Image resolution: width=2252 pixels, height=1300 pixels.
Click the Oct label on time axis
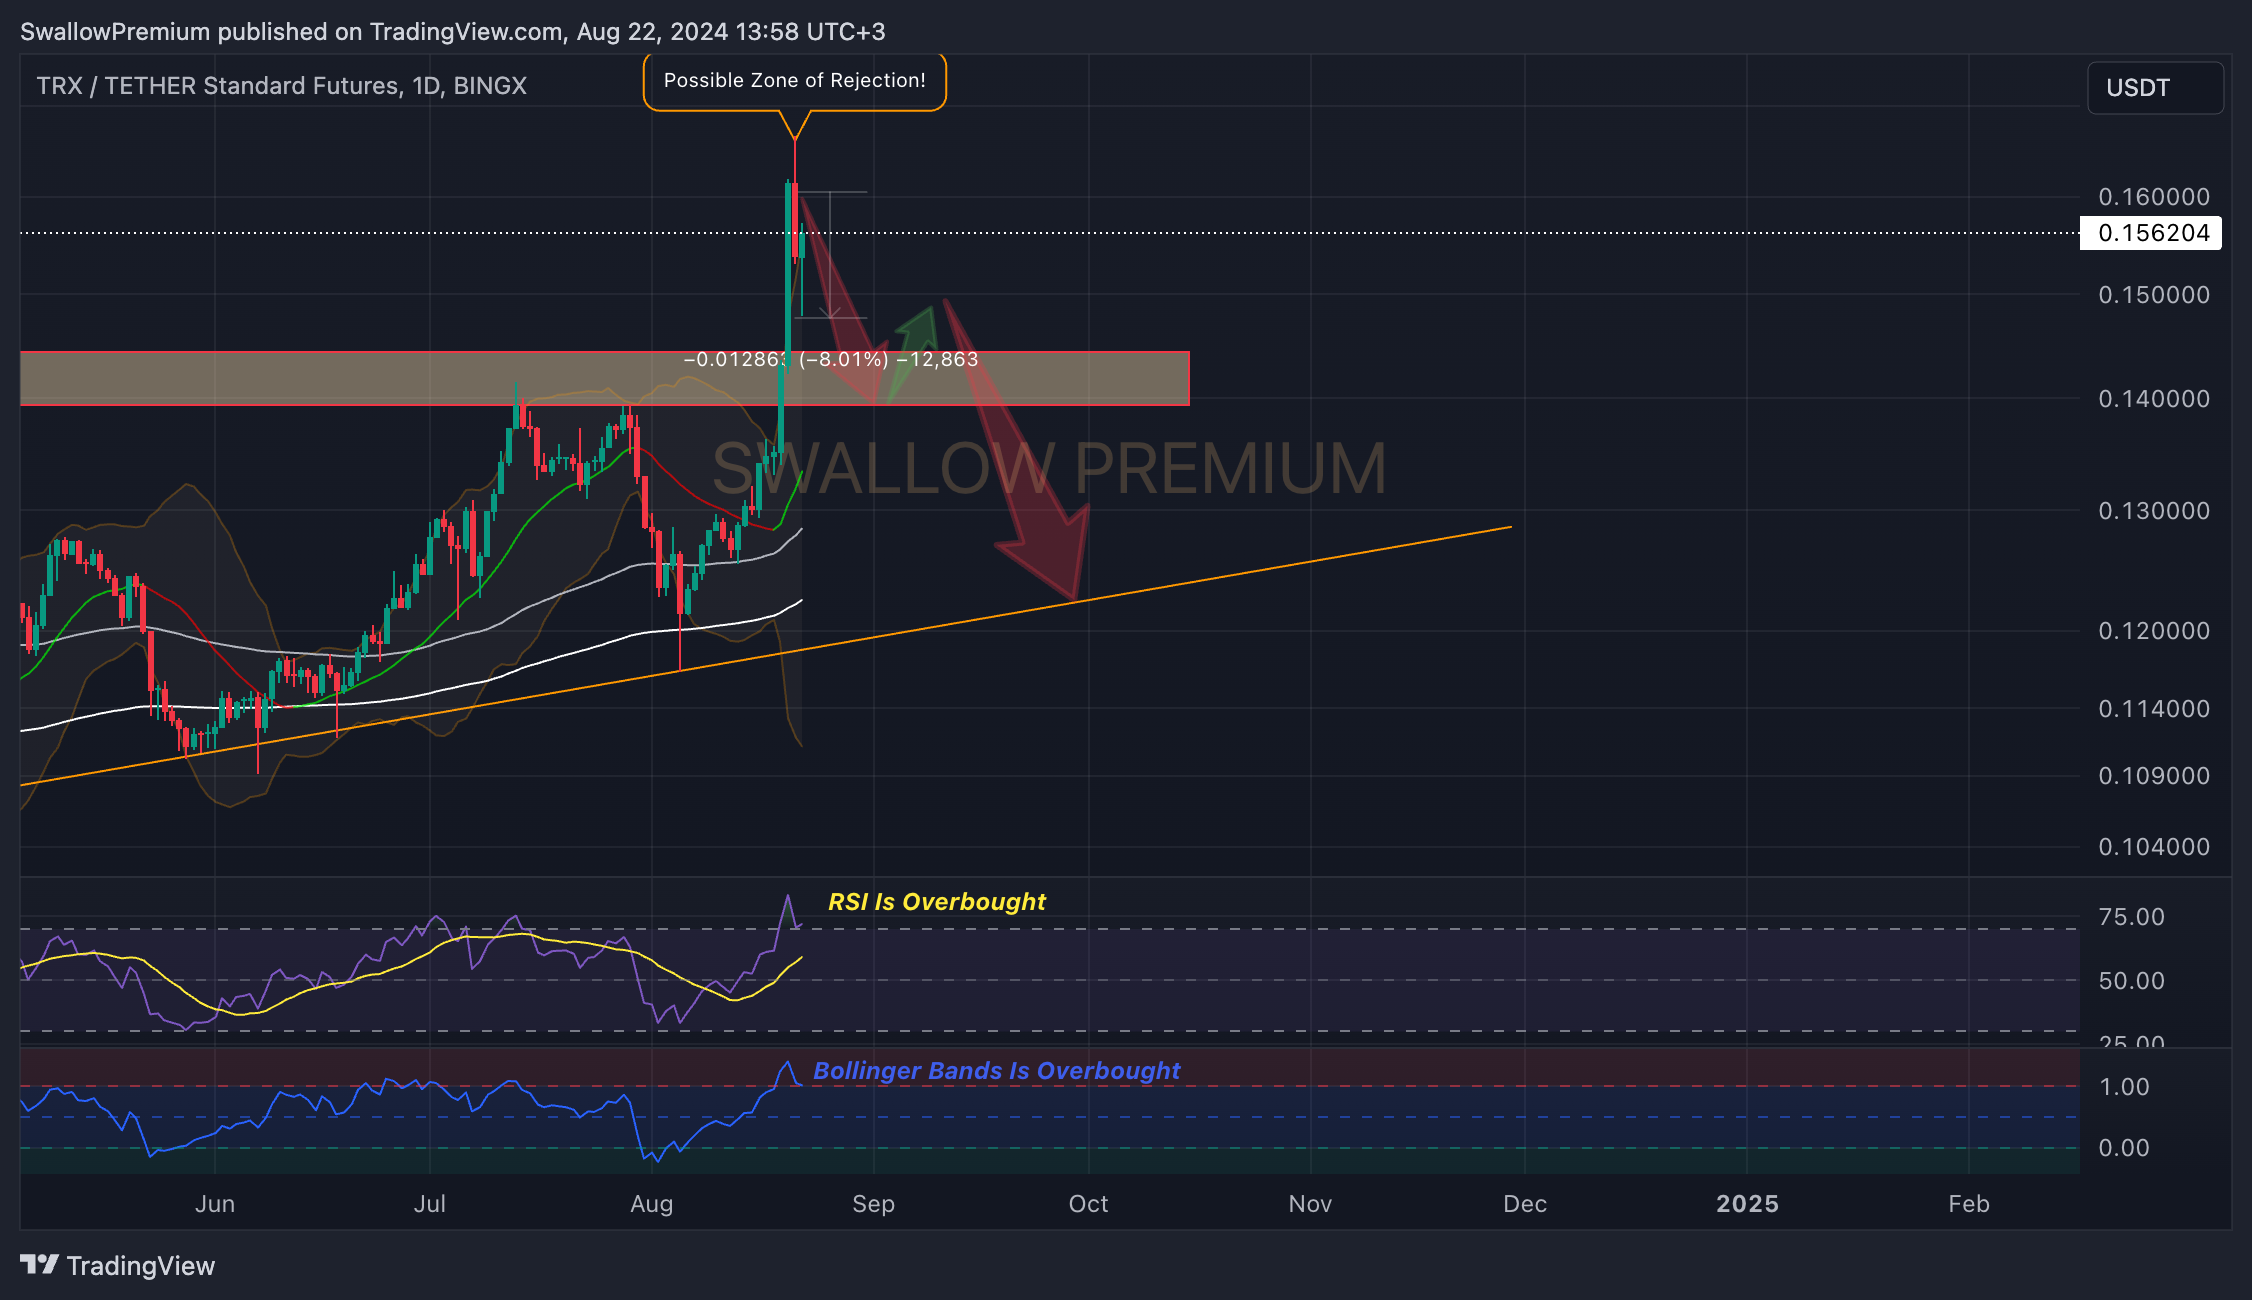[x=1088, y=1204]
